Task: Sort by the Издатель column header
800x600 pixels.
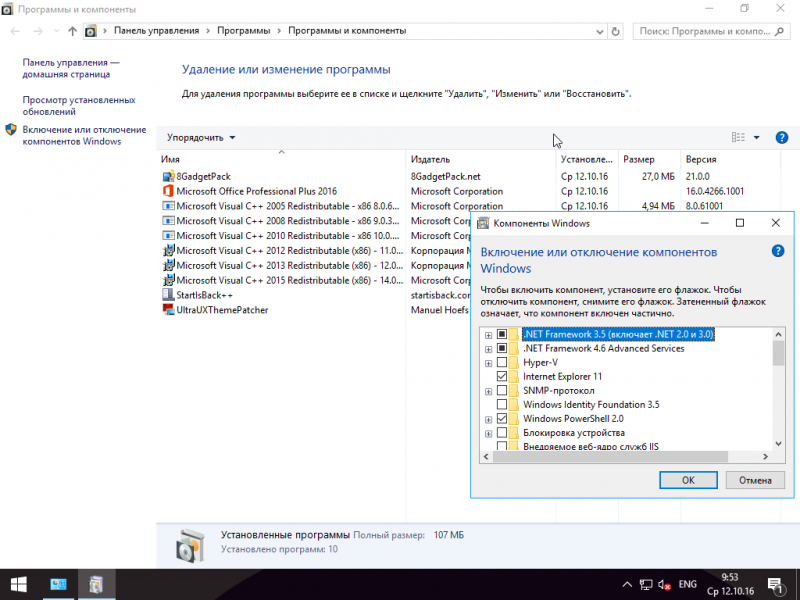Action: tap(481, 159)
